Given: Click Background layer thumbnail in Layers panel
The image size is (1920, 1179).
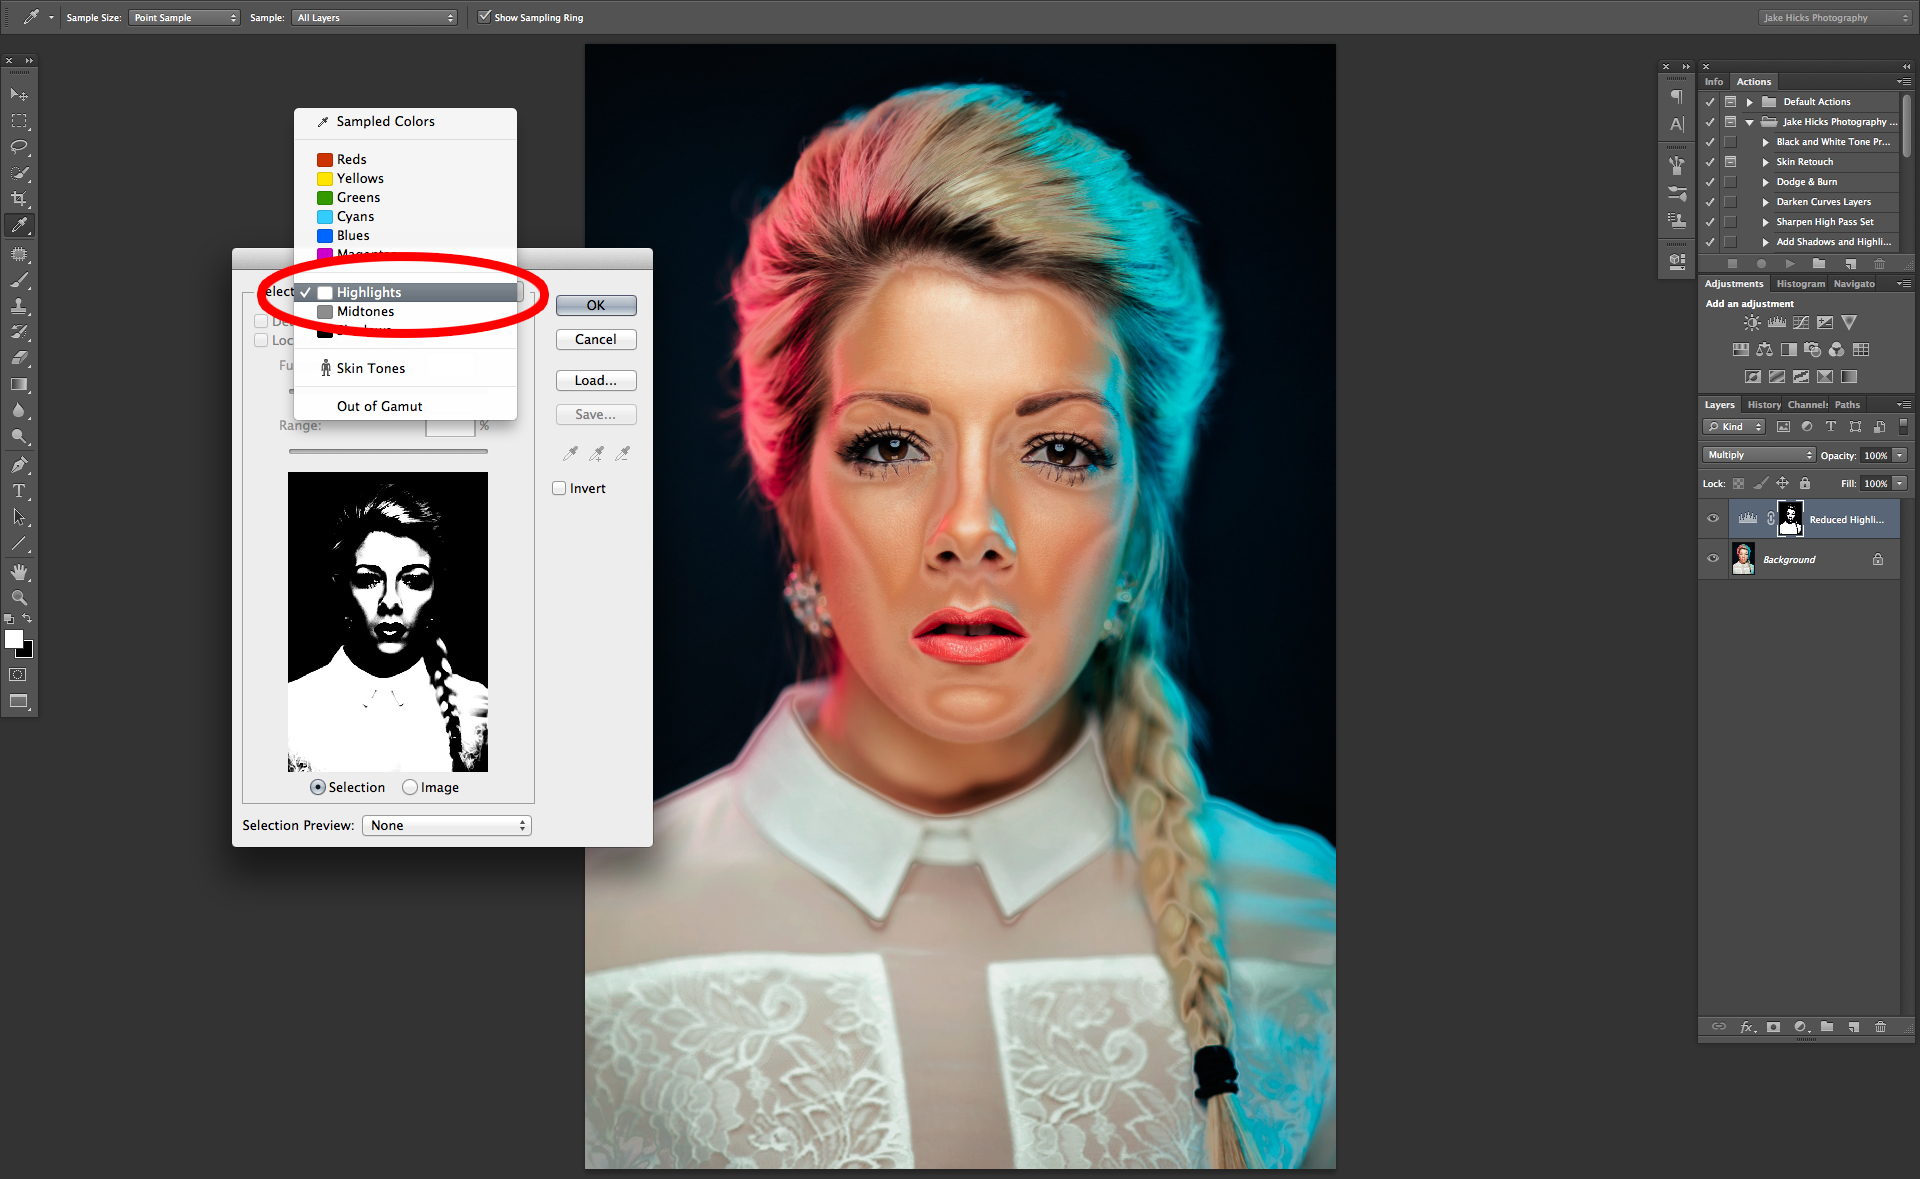Looking at the screenshot, I should click(1744, 558).
